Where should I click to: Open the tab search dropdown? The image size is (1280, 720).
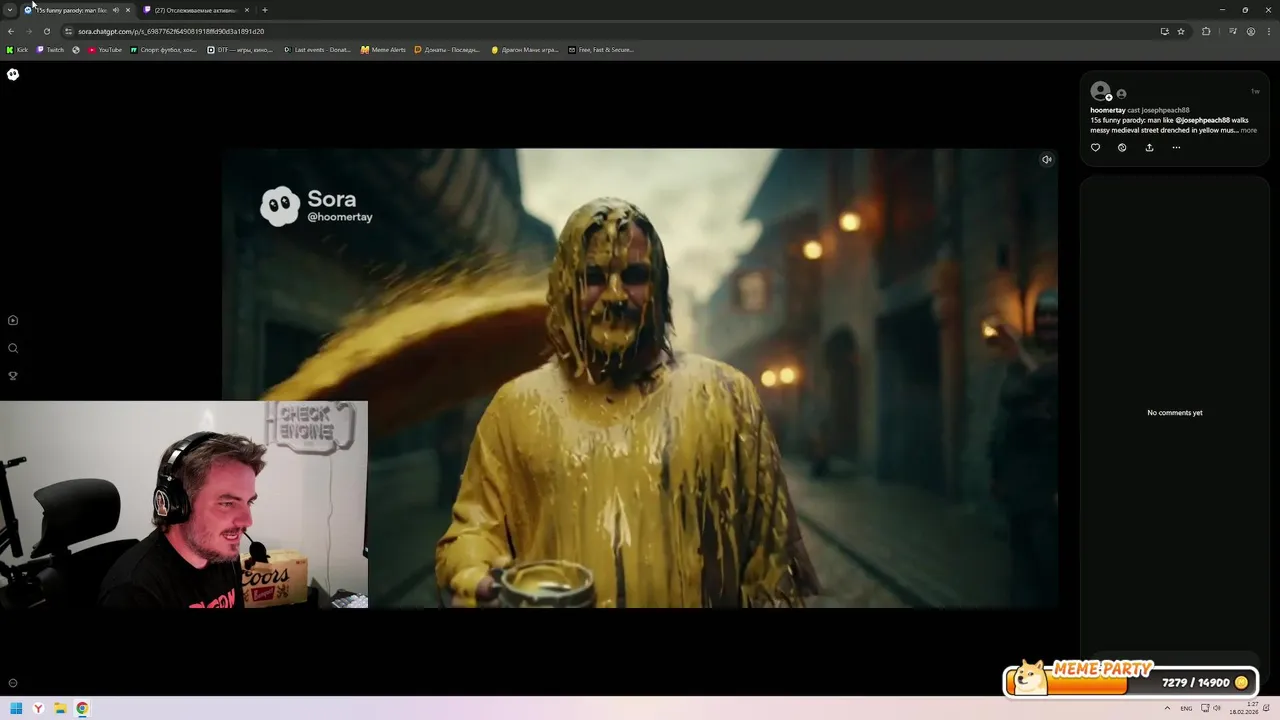pyautogui.click(x=10, y=10)
